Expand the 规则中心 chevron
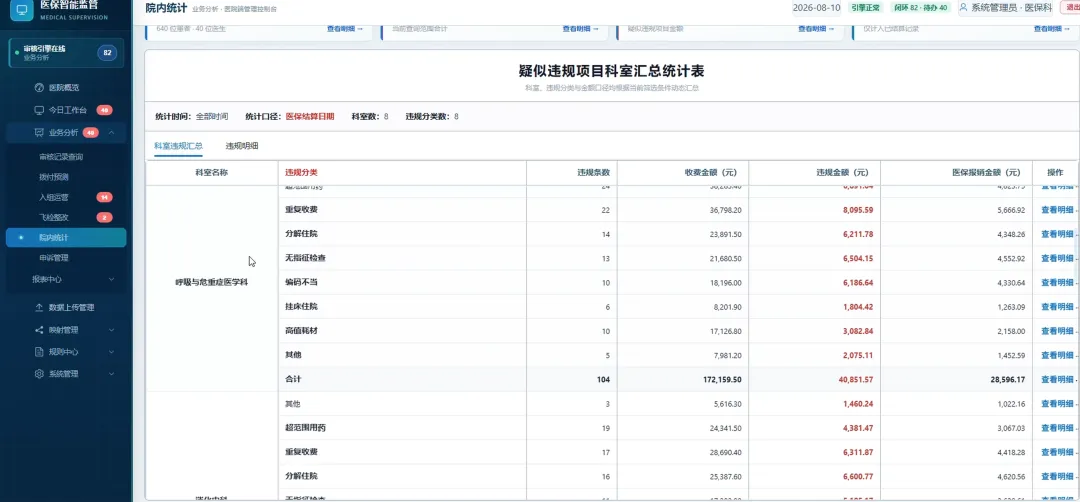This screenshot has width=1080, height=502. [x=112, y=352]
